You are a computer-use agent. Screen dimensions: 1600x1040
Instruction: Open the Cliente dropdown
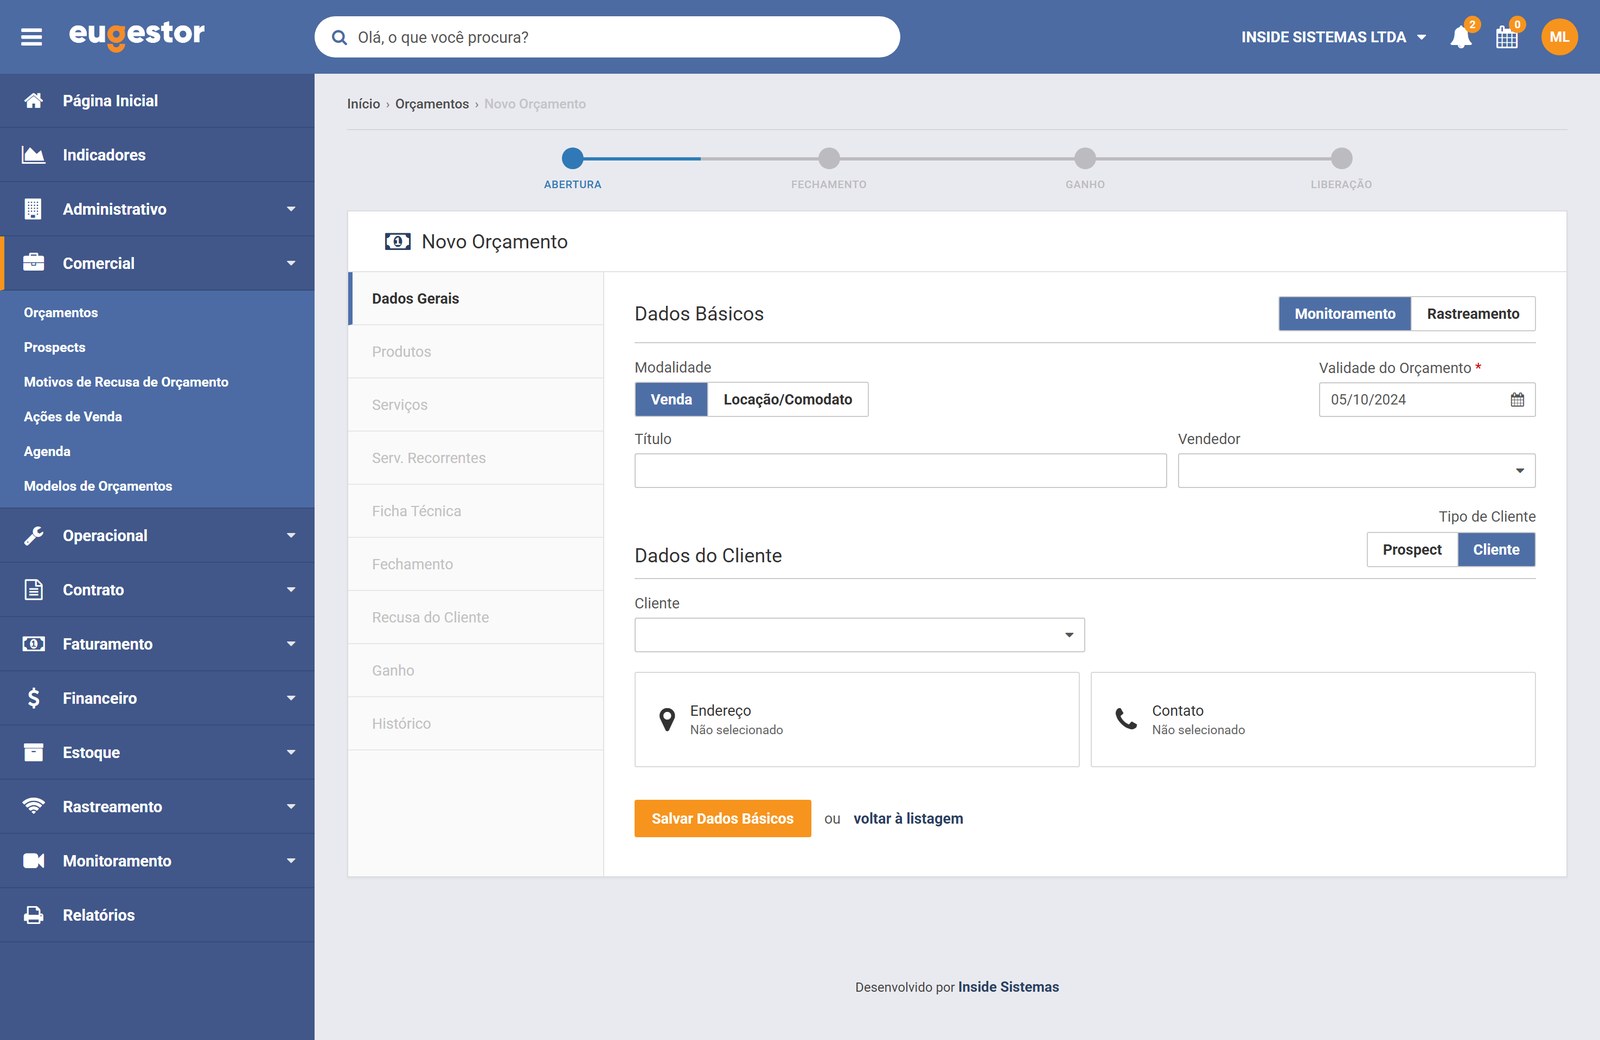click(859, 635)
